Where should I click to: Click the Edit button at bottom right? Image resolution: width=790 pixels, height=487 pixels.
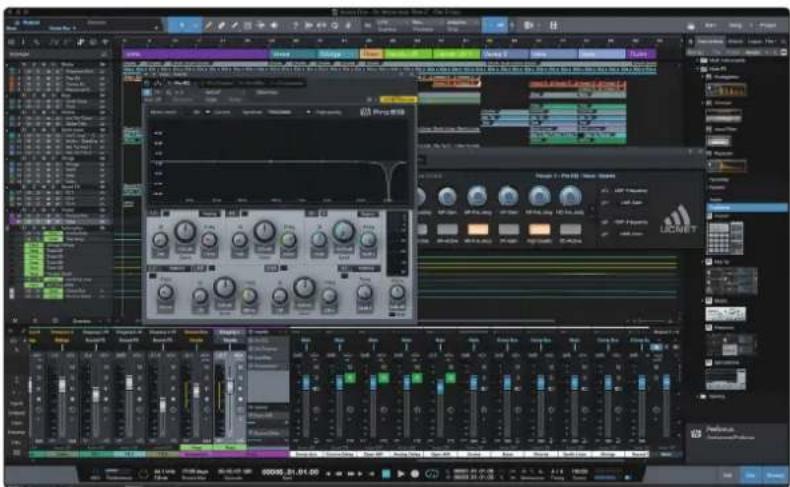click(x=728, y=475)
